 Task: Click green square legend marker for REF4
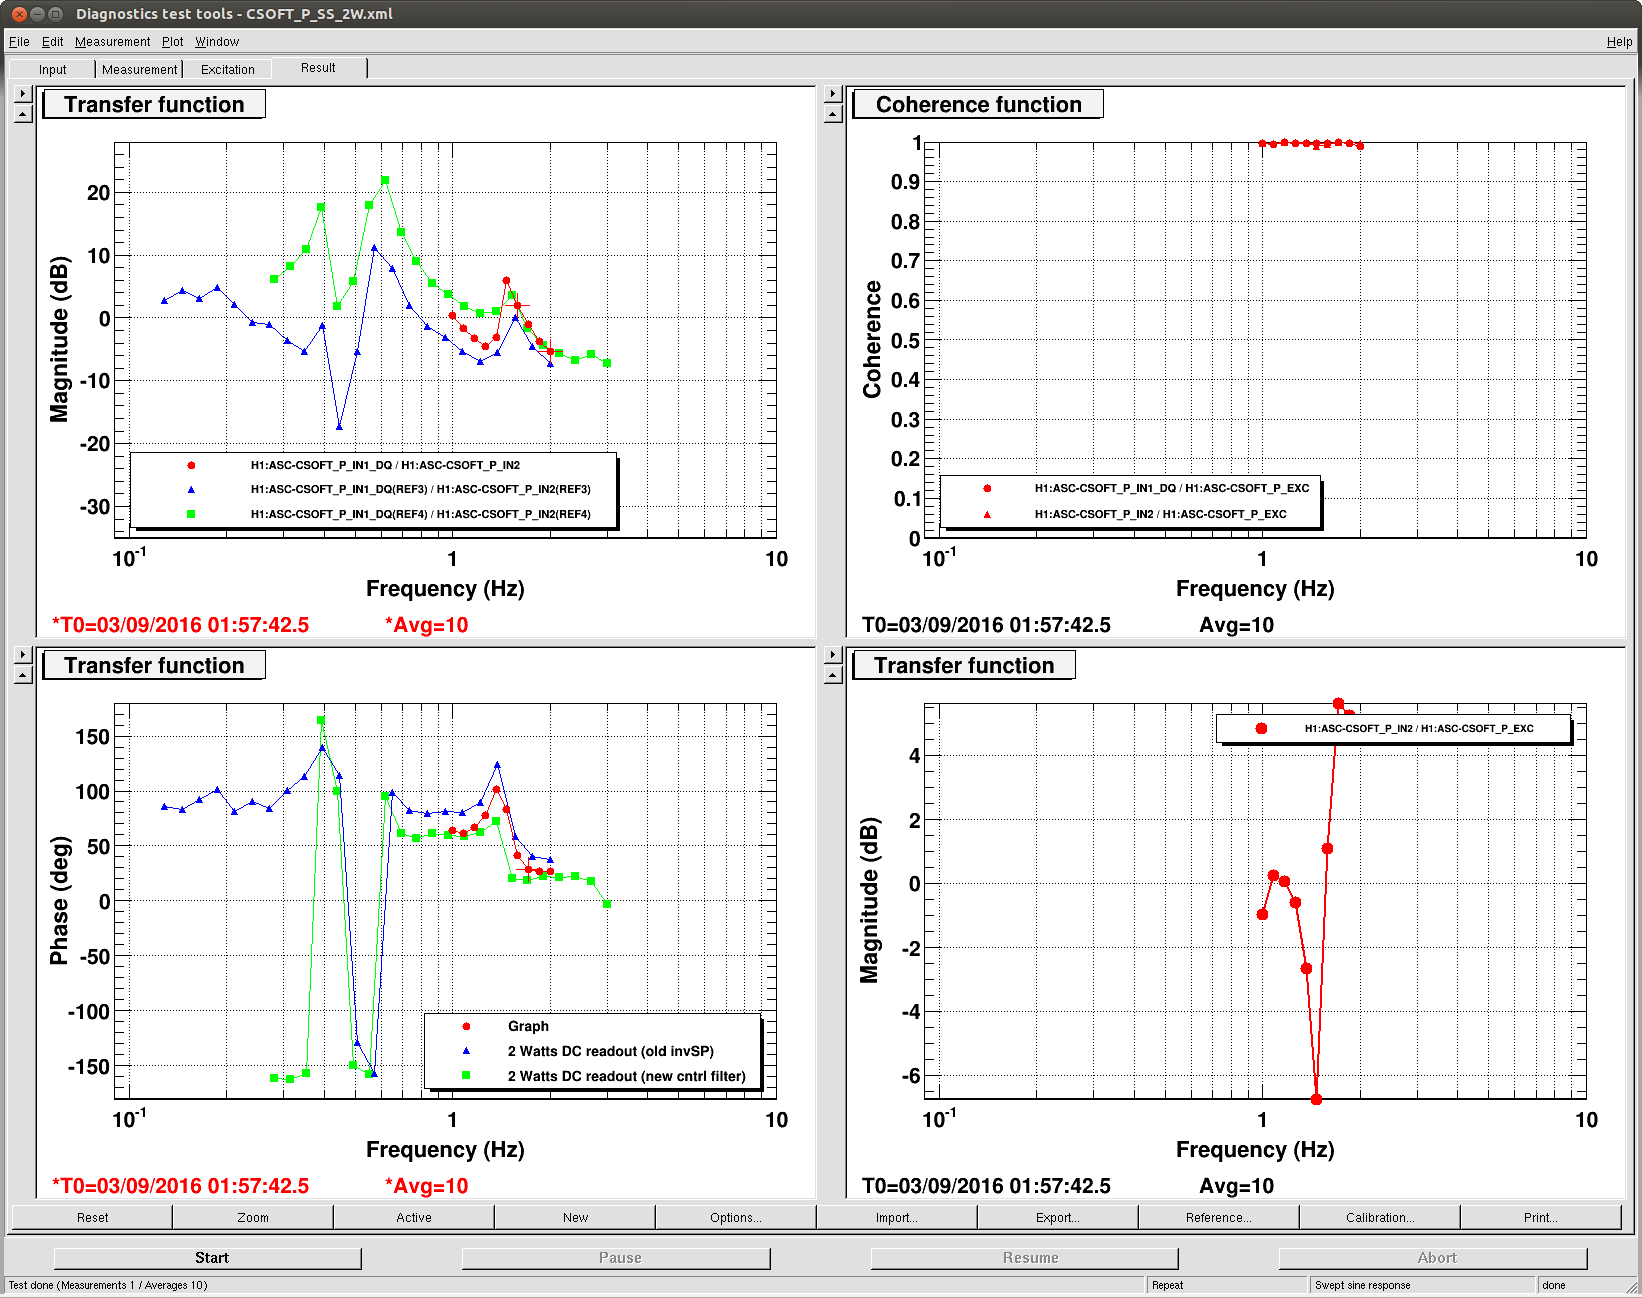point(191,514)
